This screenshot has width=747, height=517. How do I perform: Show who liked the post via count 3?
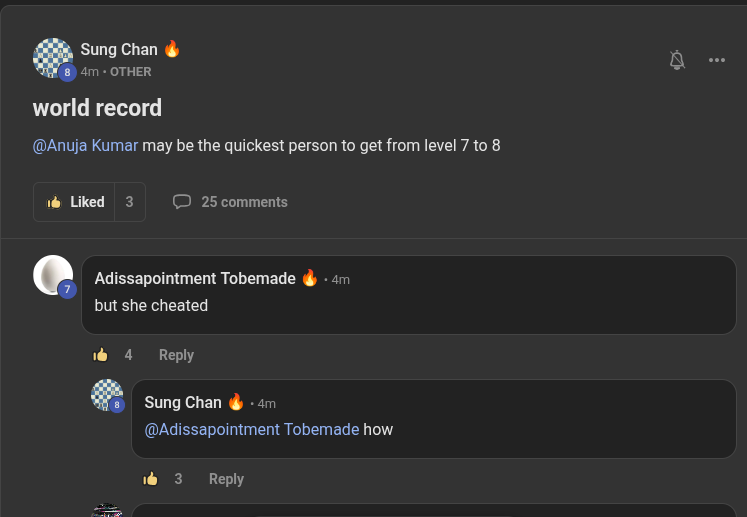click(129, 202)
